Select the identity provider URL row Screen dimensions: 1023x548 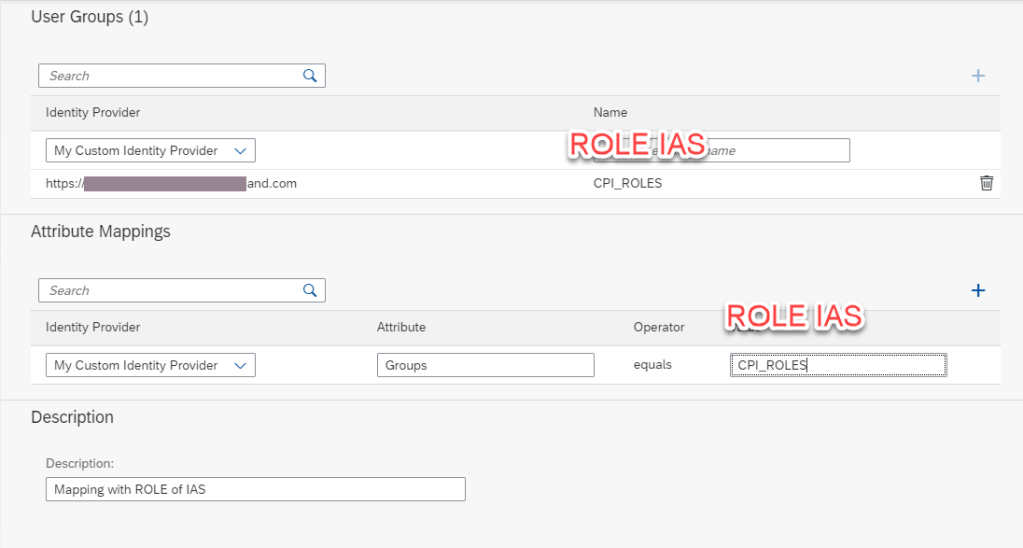[171, 184]
